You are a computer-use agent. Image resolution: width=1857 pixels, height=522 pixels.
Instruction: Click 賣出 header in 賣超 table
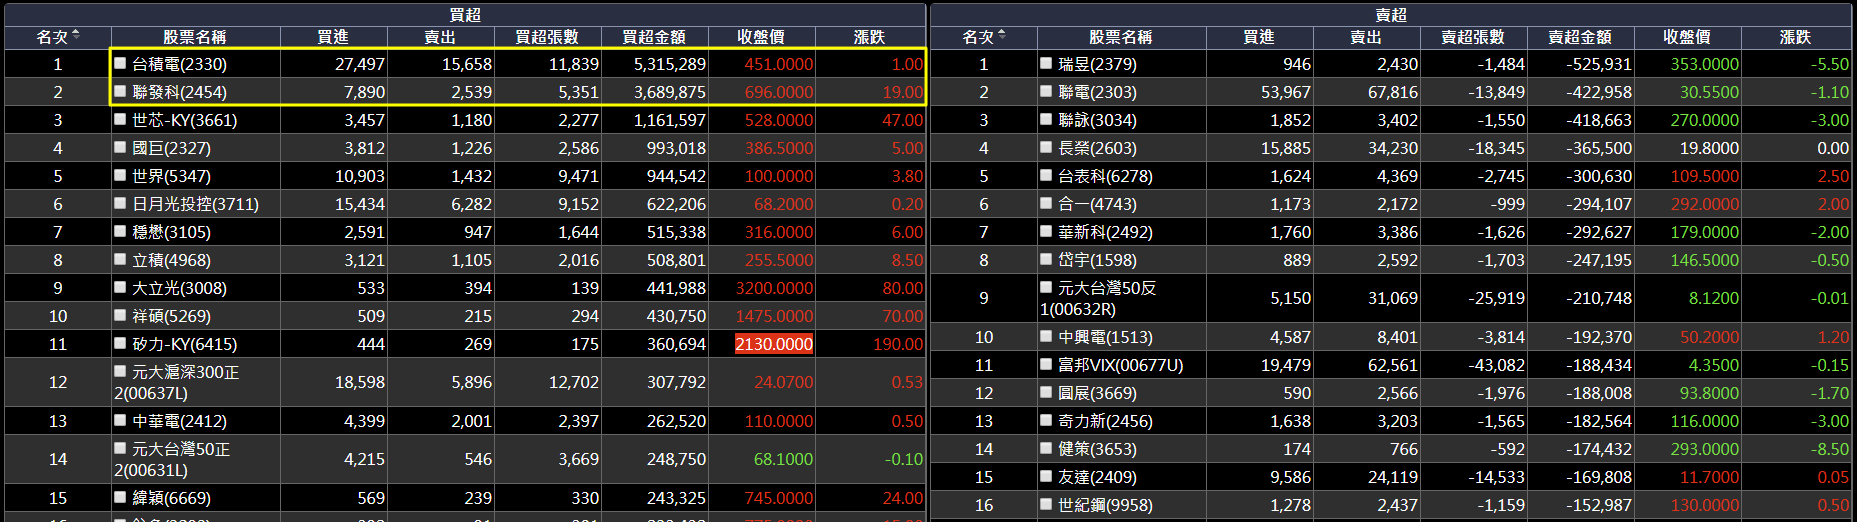point(1366,37)
